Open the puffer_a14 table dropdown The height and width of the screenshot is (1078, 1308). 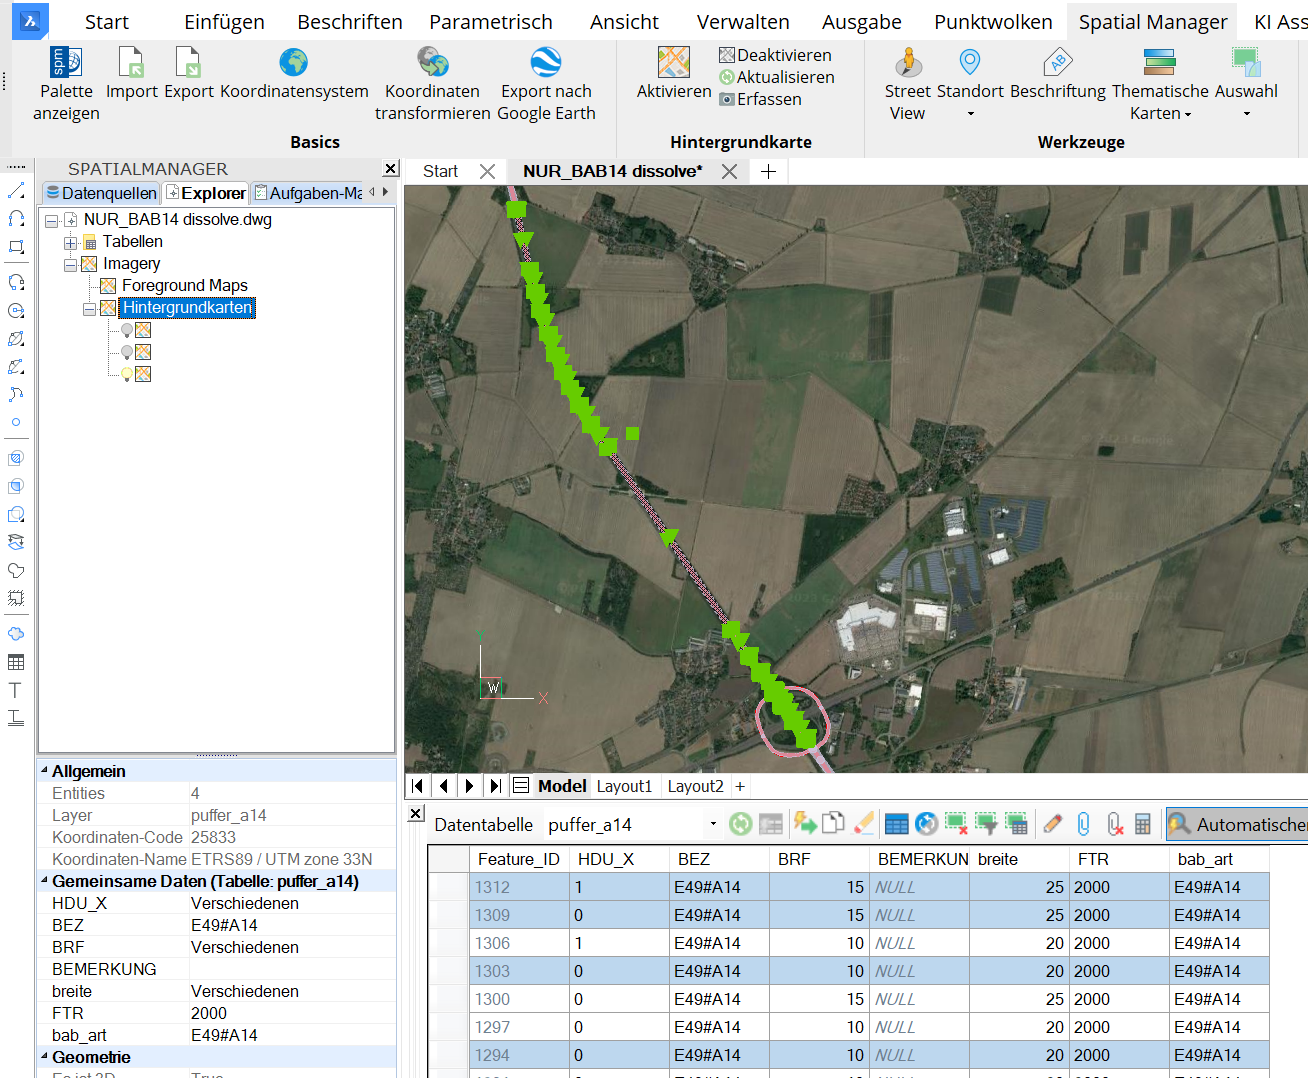click(x=713, y=825)
